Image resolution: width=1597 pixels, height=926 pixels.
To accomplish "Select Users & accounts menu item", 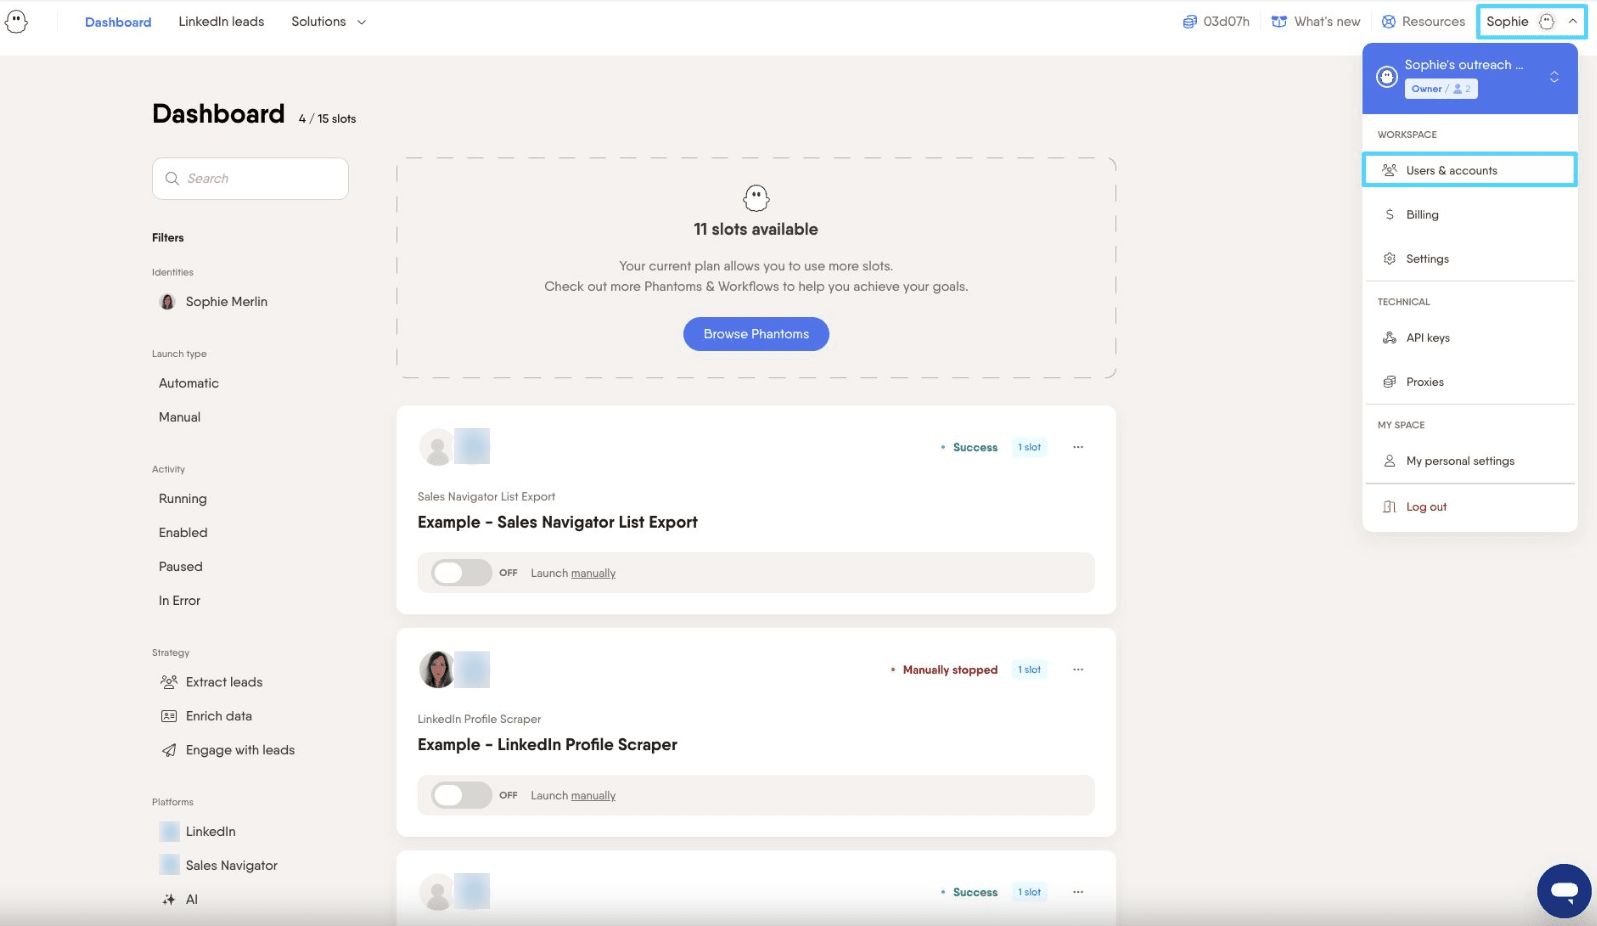I will 1469,170.
